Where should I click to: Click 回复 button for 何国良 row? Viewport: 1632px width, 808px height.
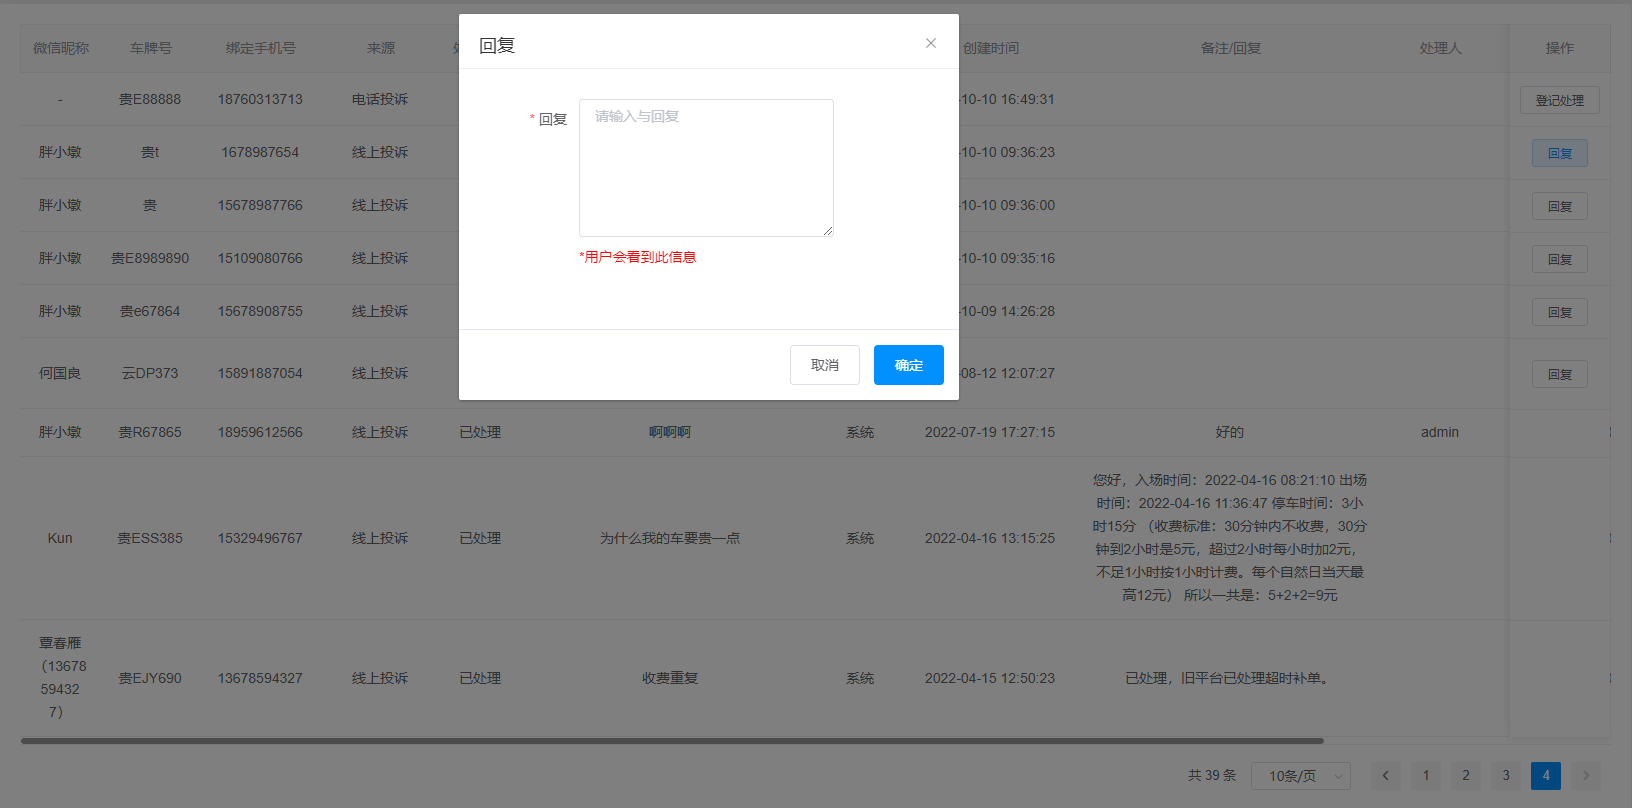(1559, 374)
